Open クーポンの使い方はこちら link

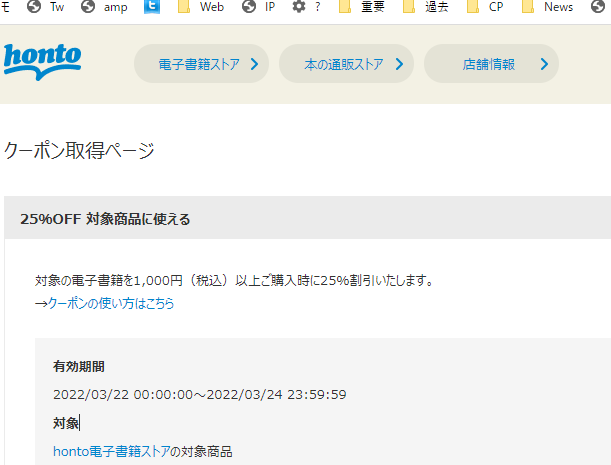[x=111, y=303]
